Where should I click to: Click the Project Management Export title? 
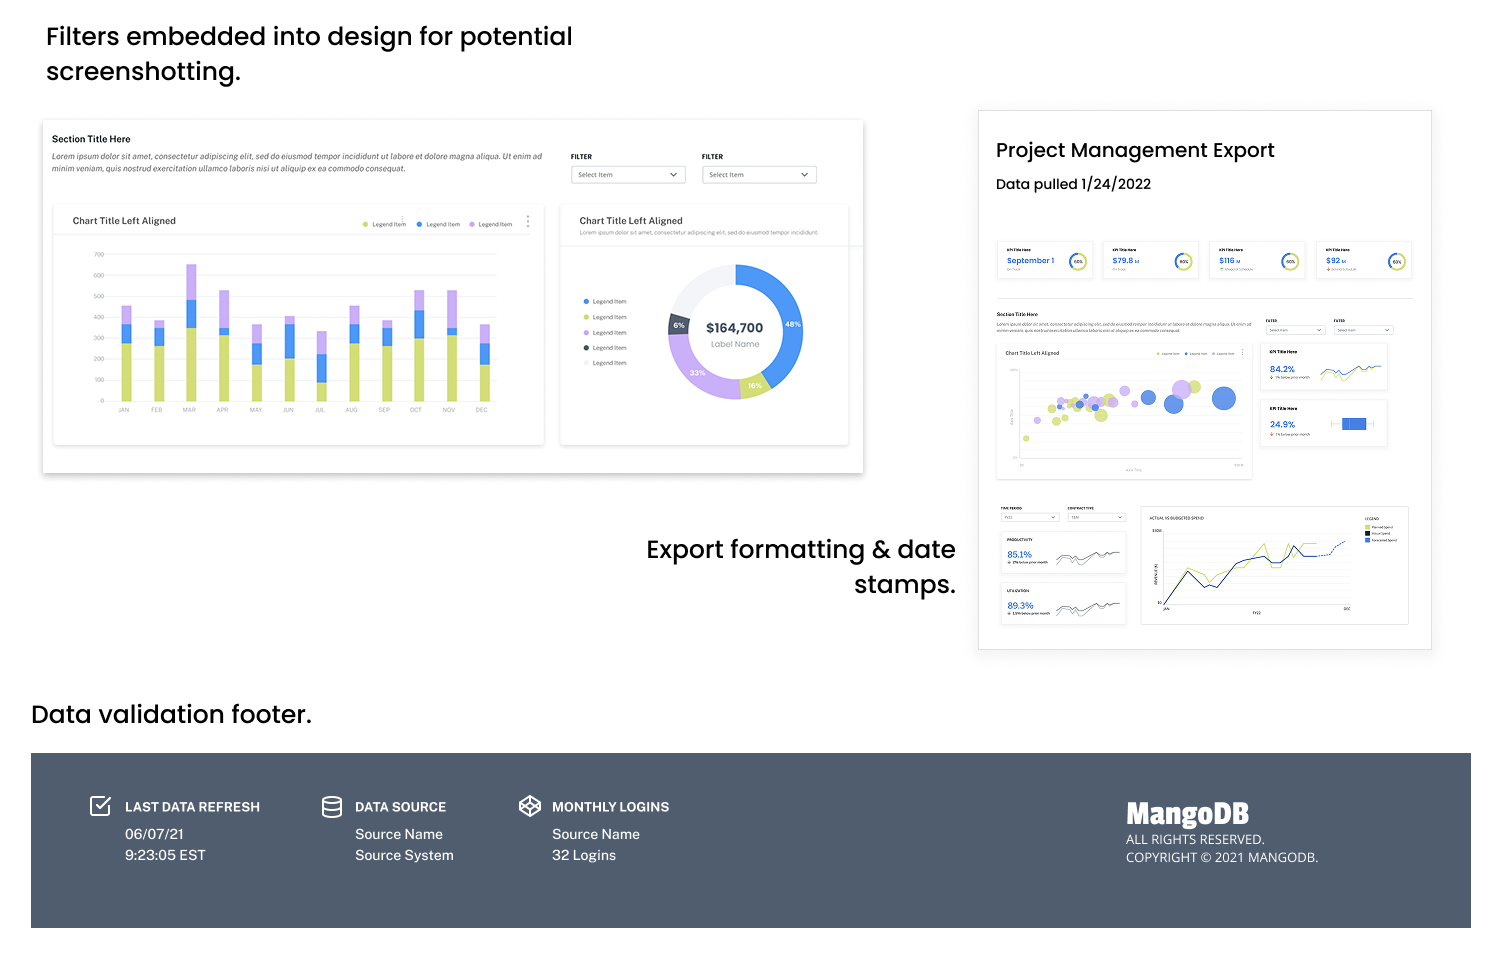pos(1135,150)
